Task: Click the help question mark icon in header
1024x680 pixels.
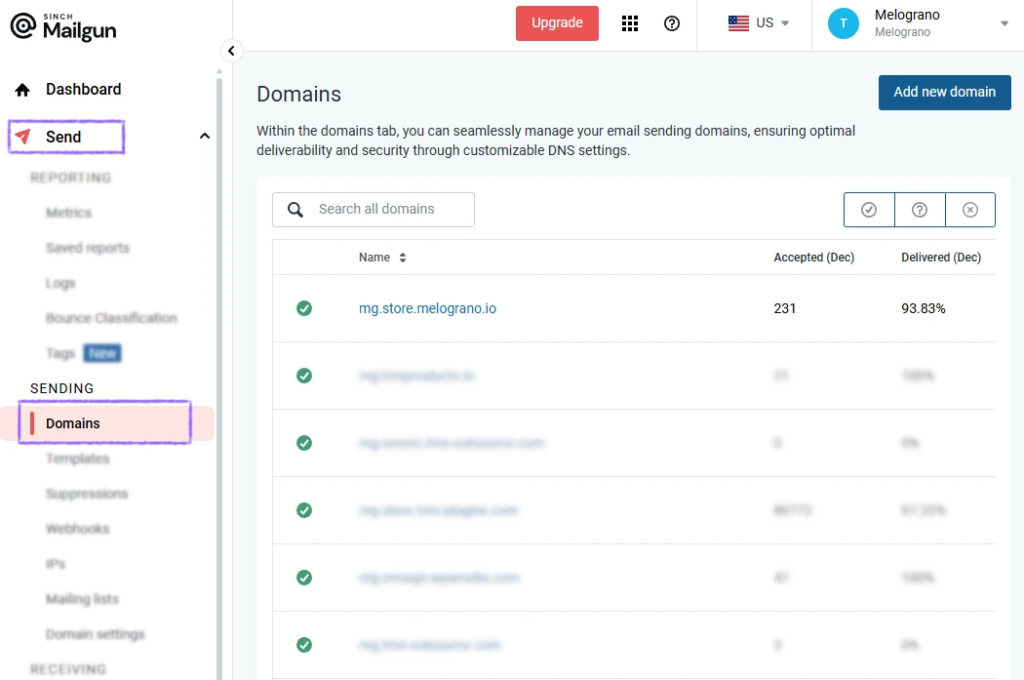Action: [x=672, y=23]
